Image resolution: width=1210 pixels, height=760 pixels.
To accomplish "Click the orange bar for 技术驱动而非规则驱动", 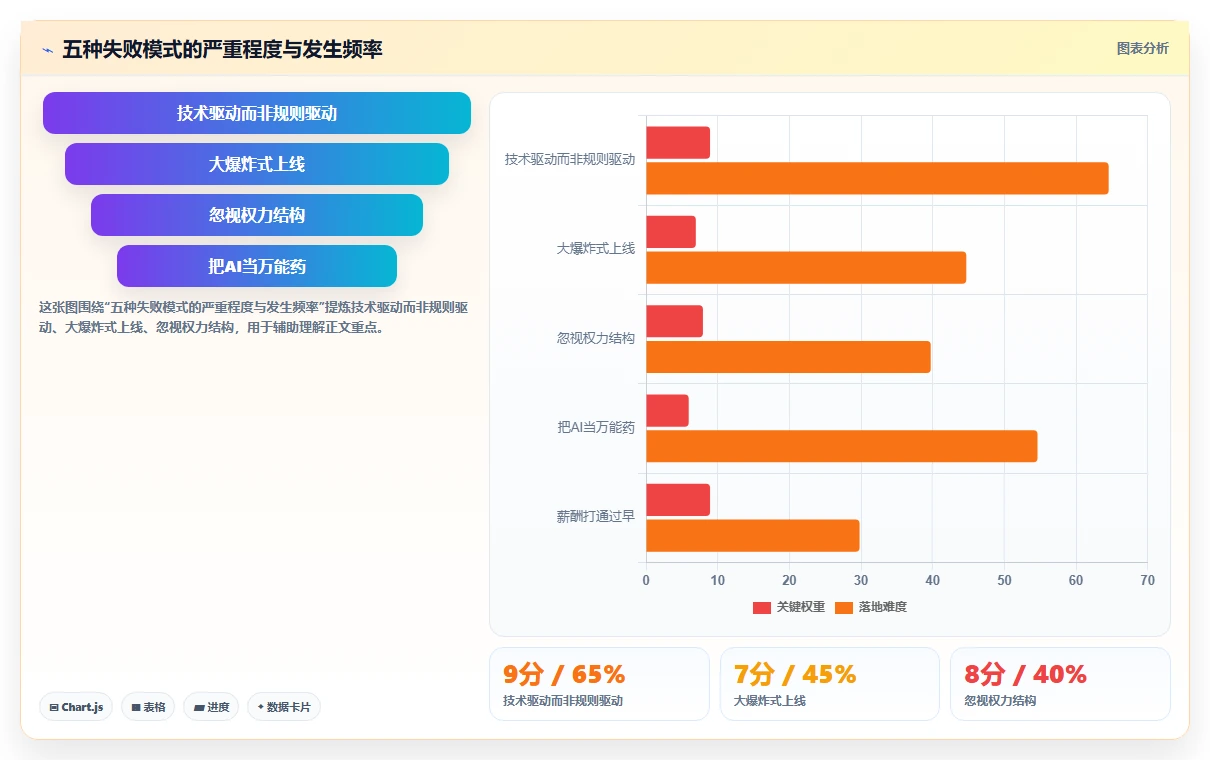I will [x=877, y=178].
